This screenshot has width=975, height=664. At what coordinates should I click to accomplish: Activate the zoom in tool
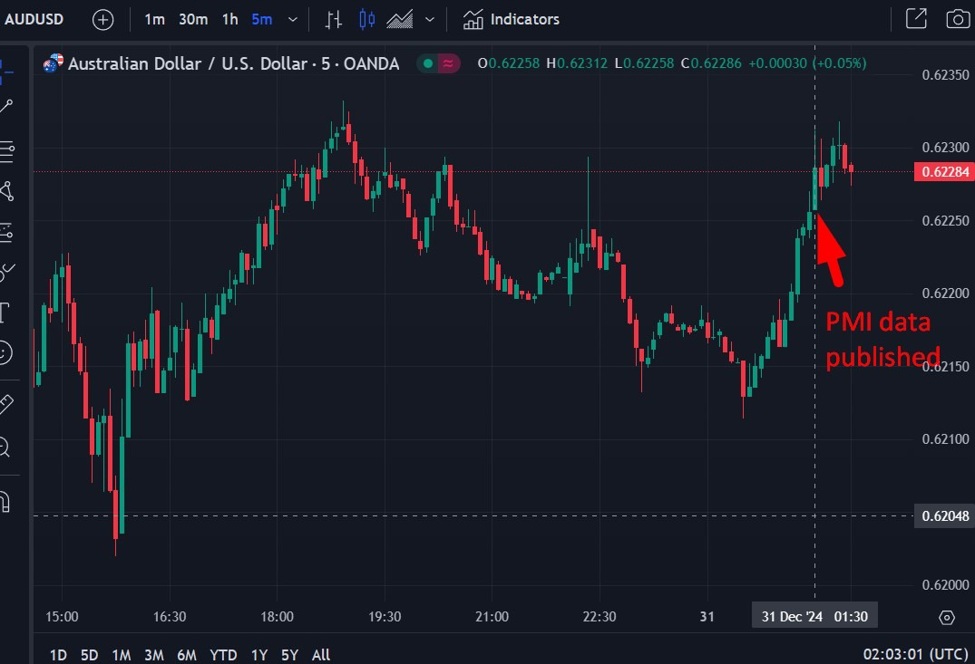[5, 447]
